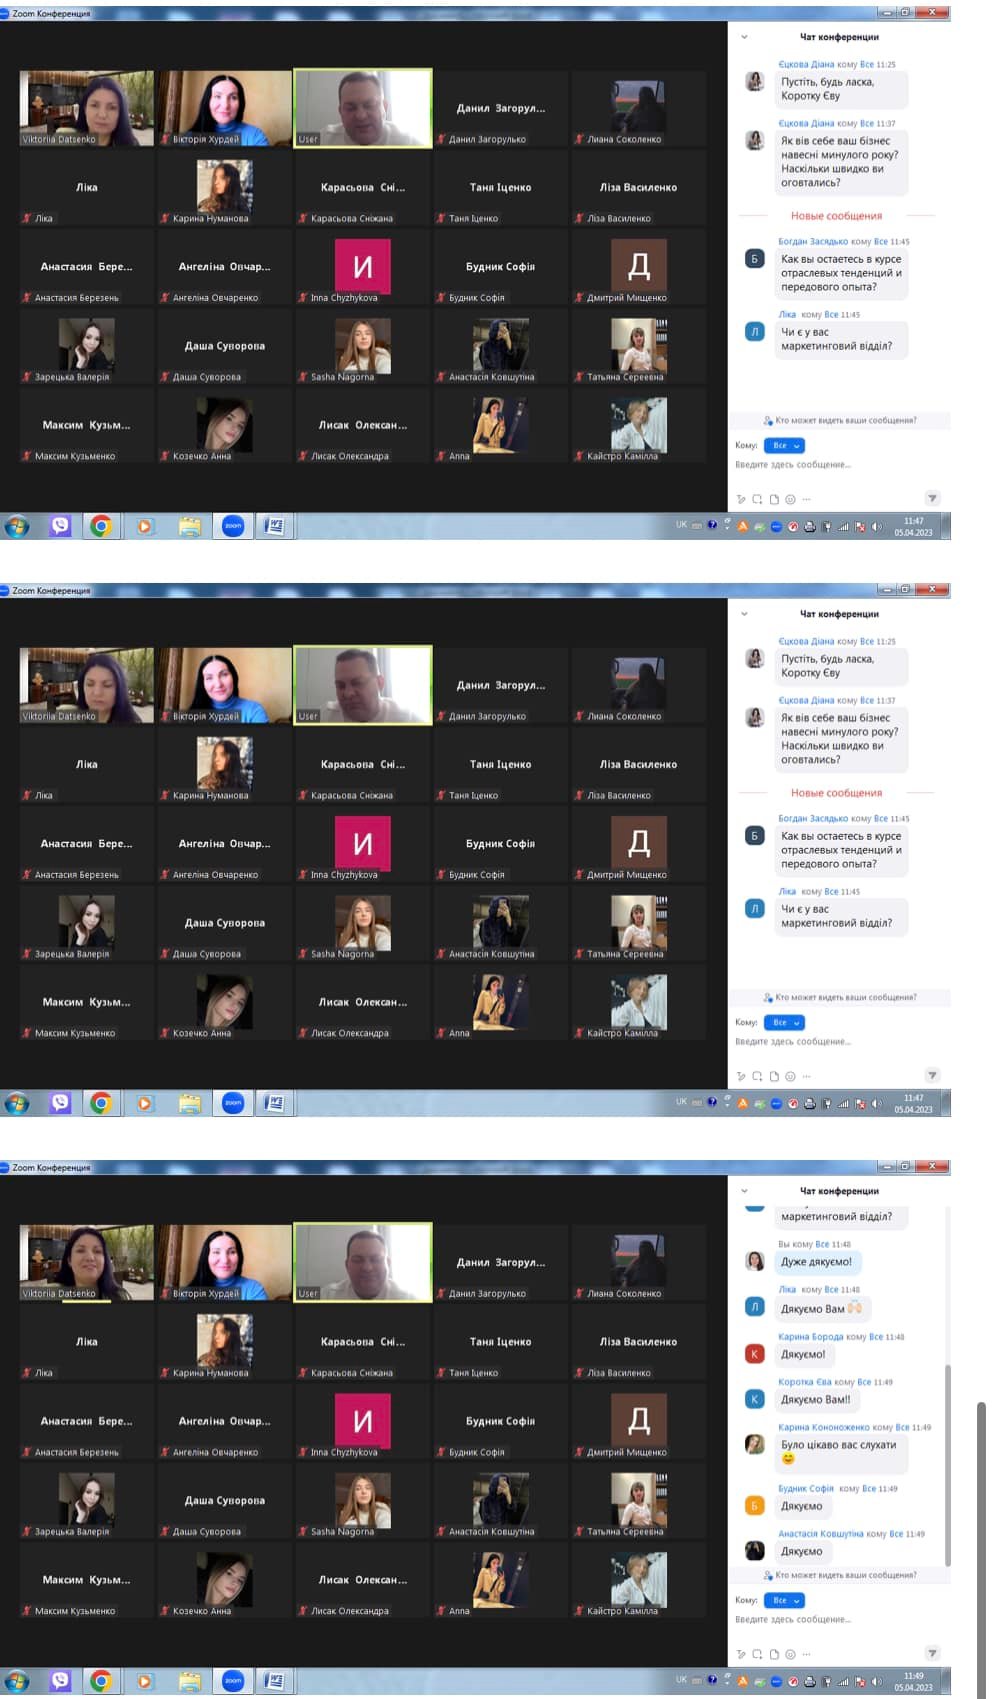Click the emoji icon in bottom screenshot's chat
This screenshot has width=995, height=1699.
point(790,1654)
